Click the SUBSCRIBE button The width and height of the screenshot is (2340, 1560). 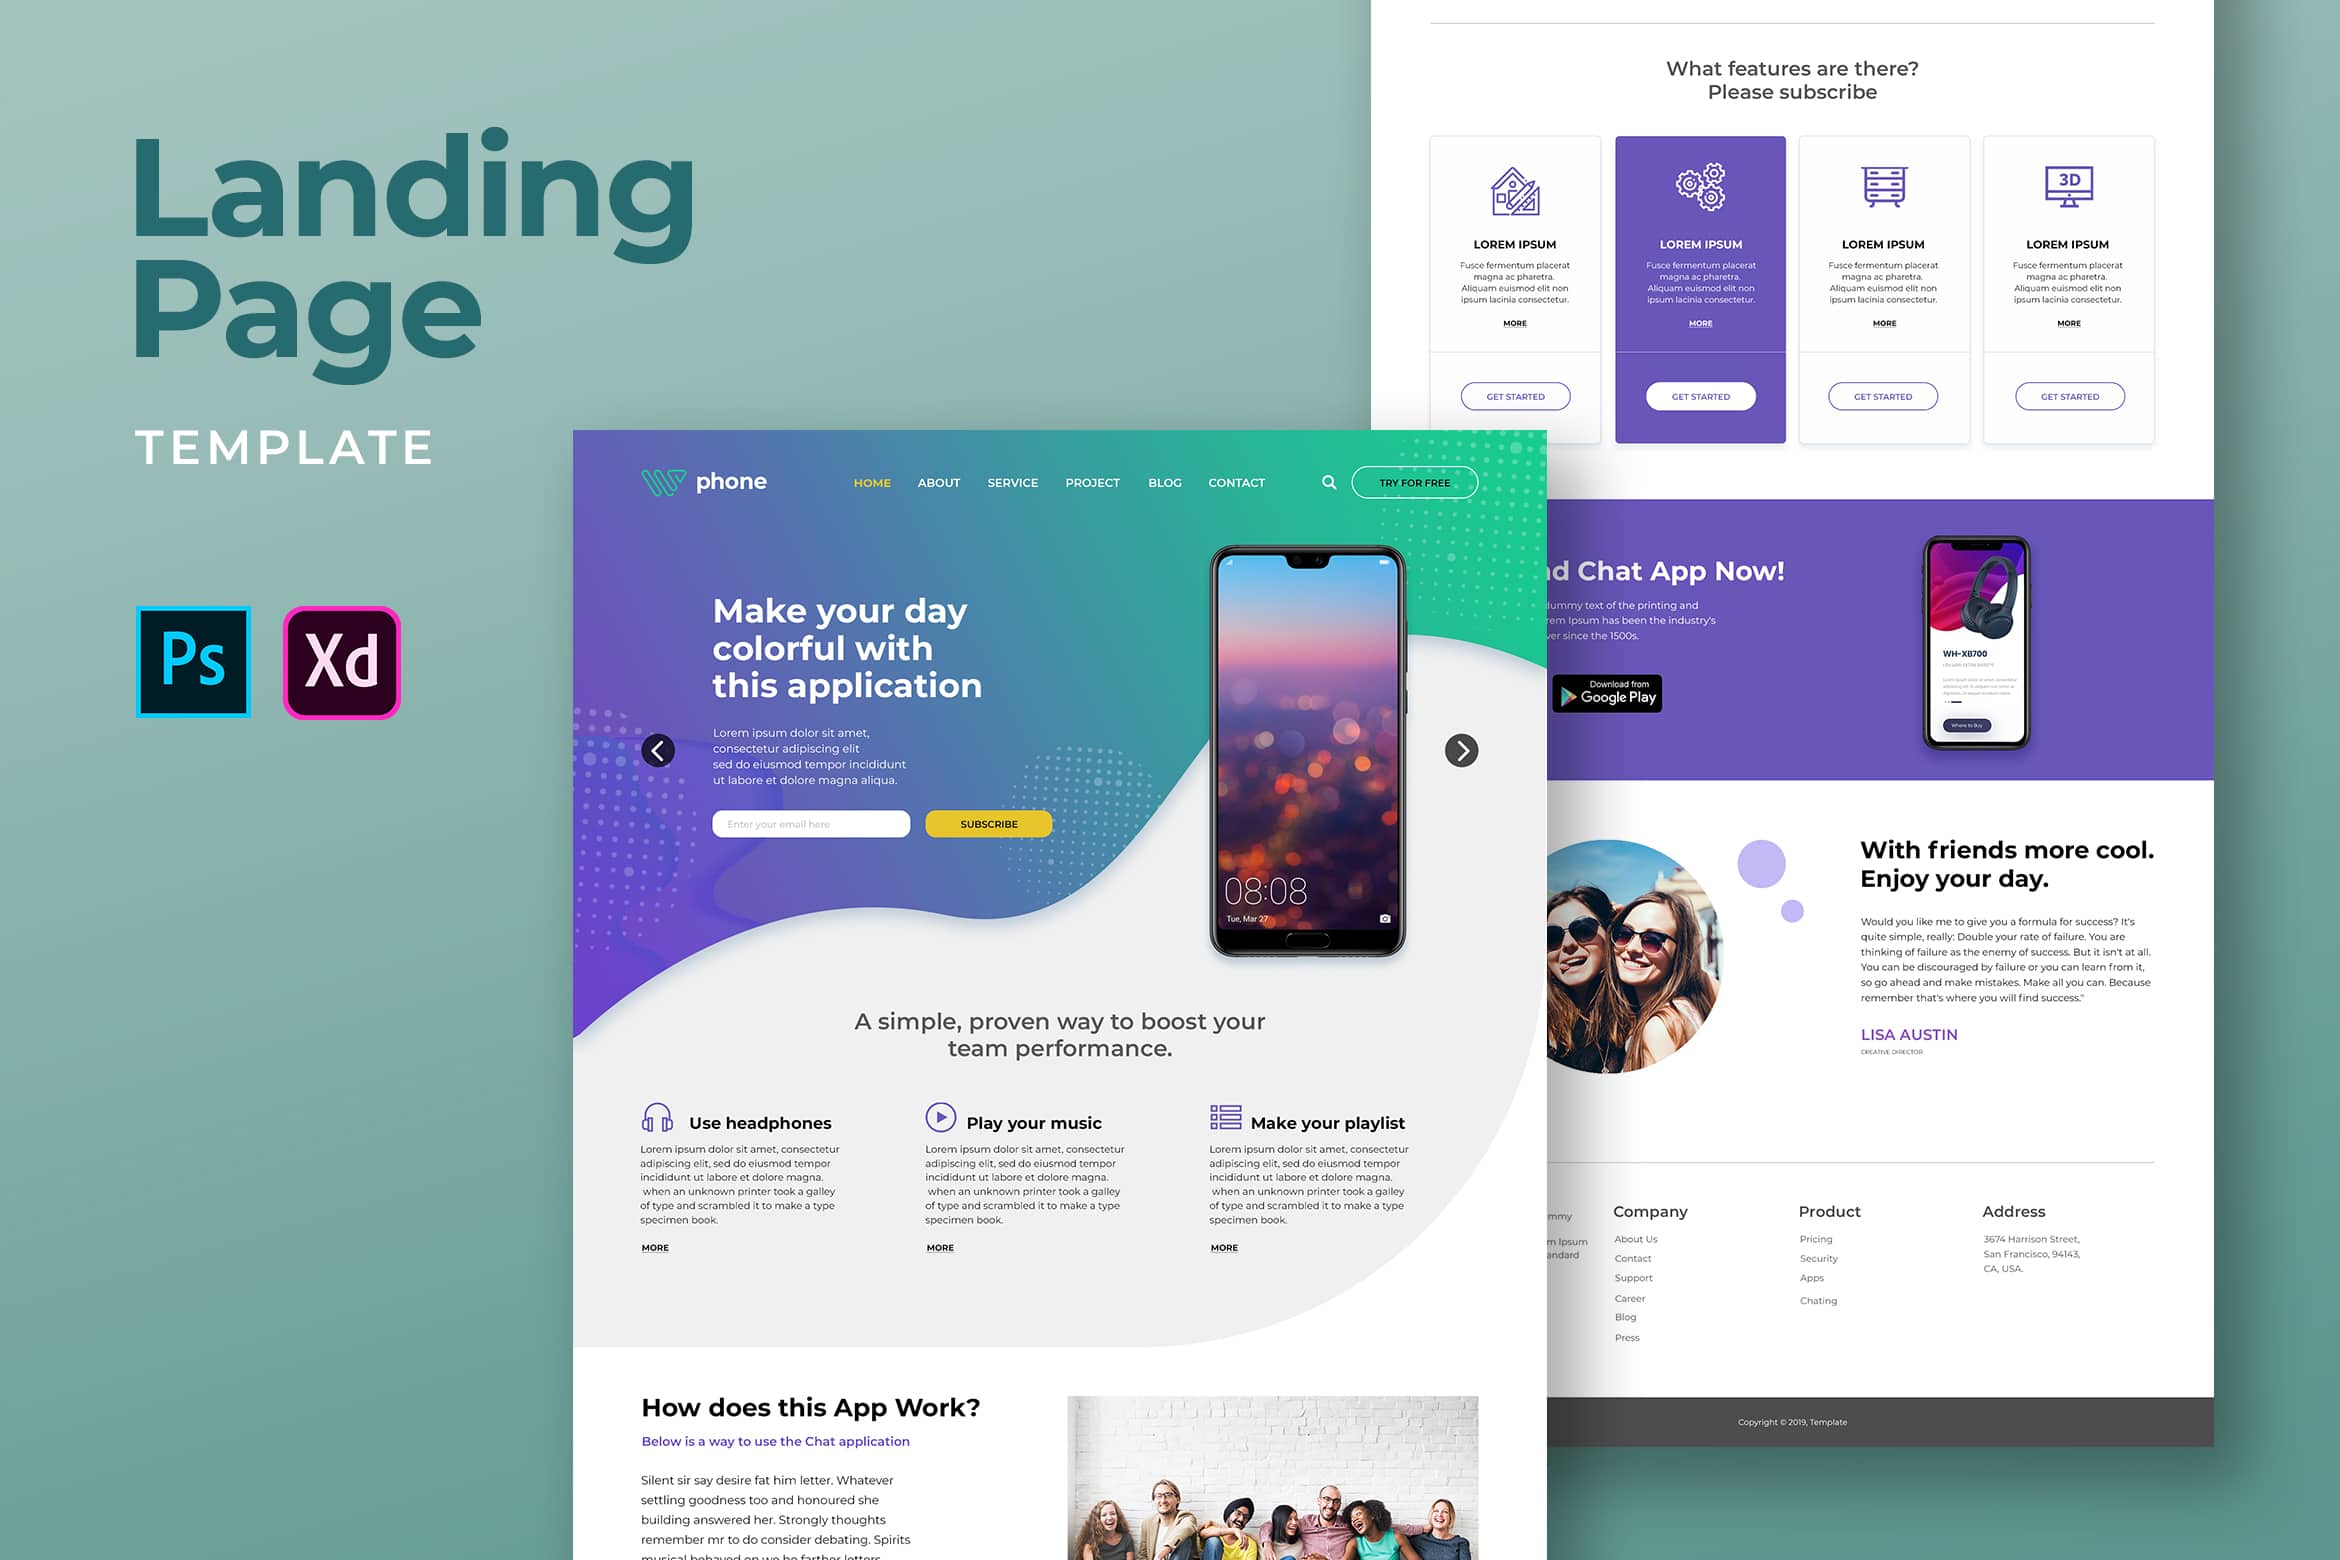[x=987, y=824]
